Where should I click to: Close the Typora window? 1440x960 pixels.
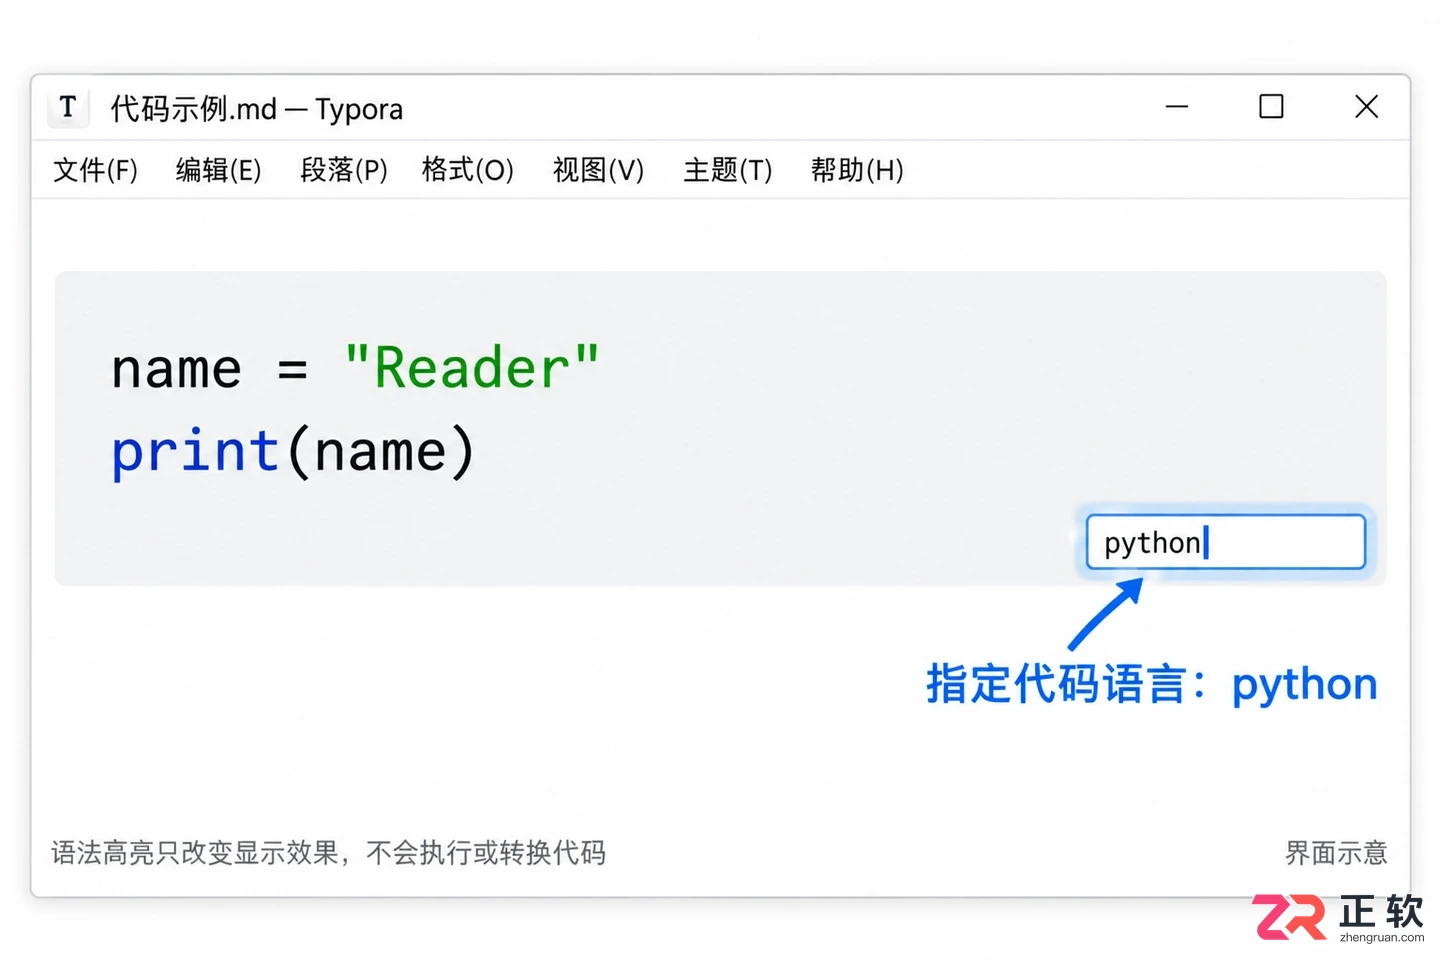[1366, 106]
